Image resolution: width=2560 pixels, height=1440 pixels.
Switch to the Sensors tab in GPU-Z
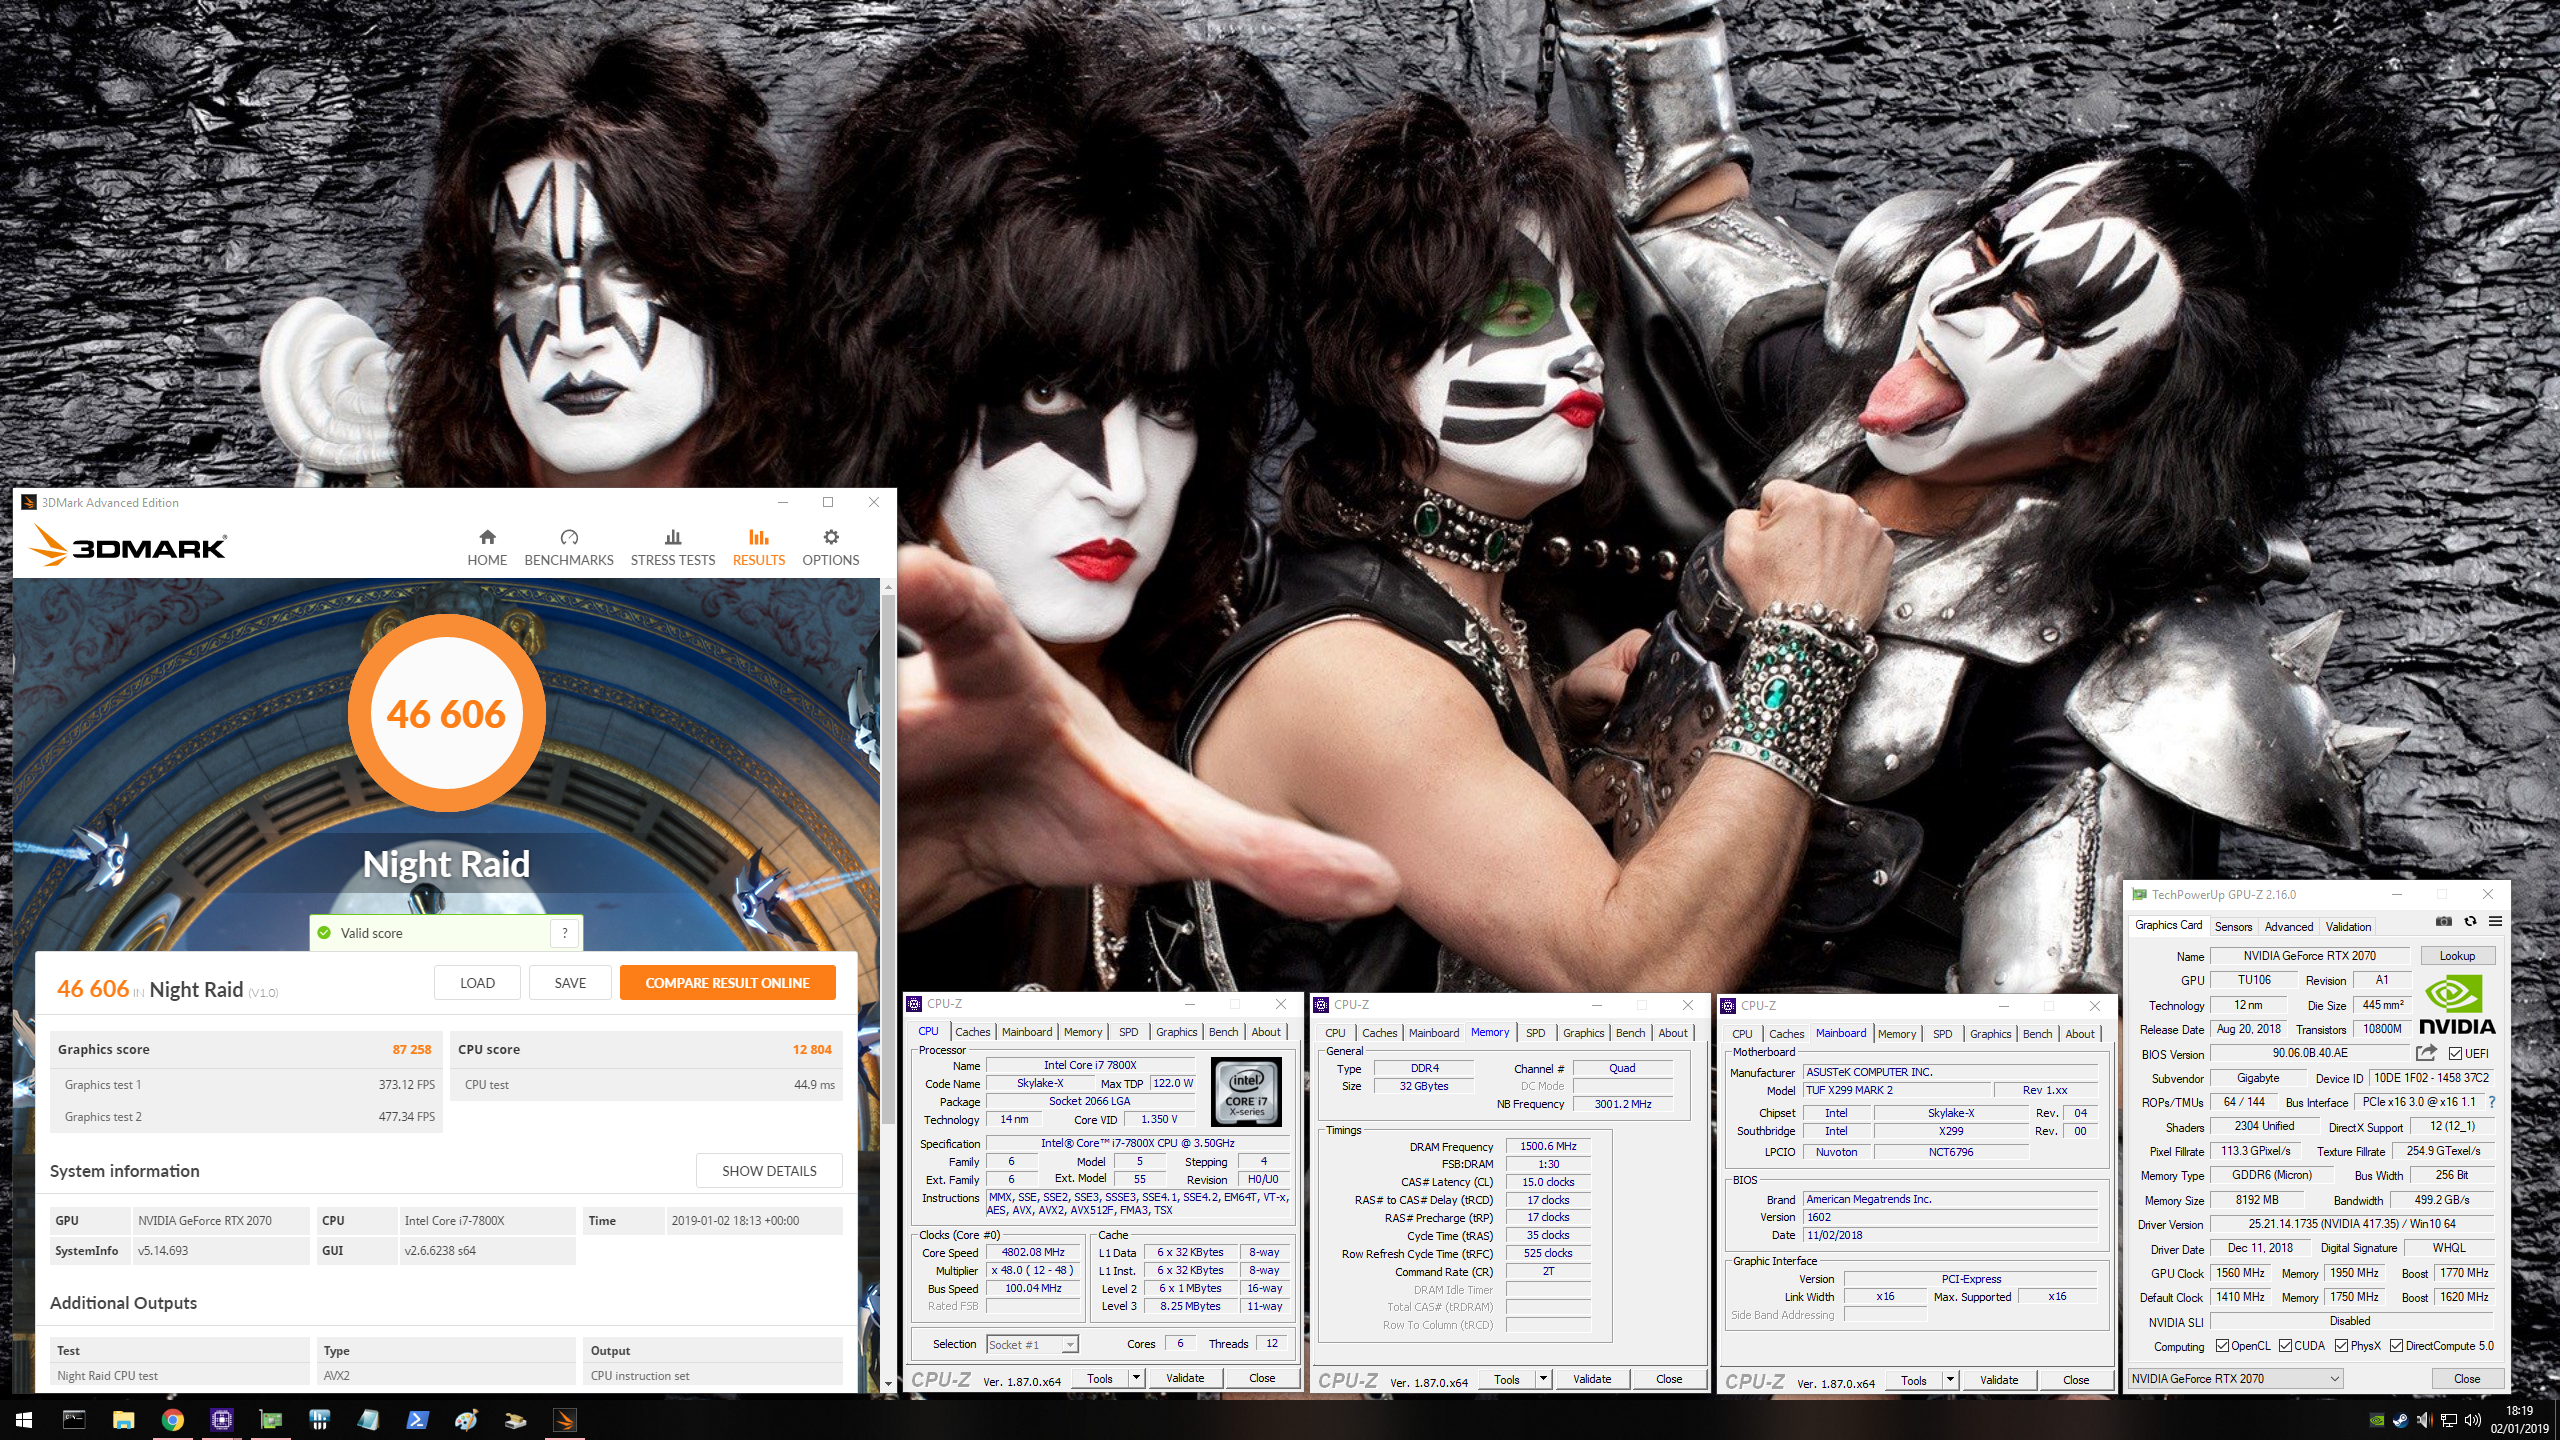[2233, 927]
